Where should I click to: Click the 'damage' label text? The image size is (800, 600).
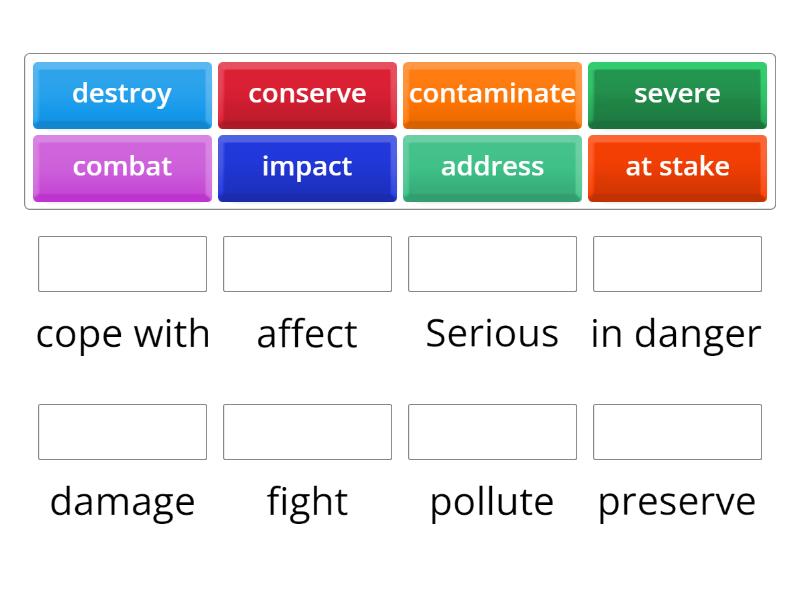pos(122,501)
